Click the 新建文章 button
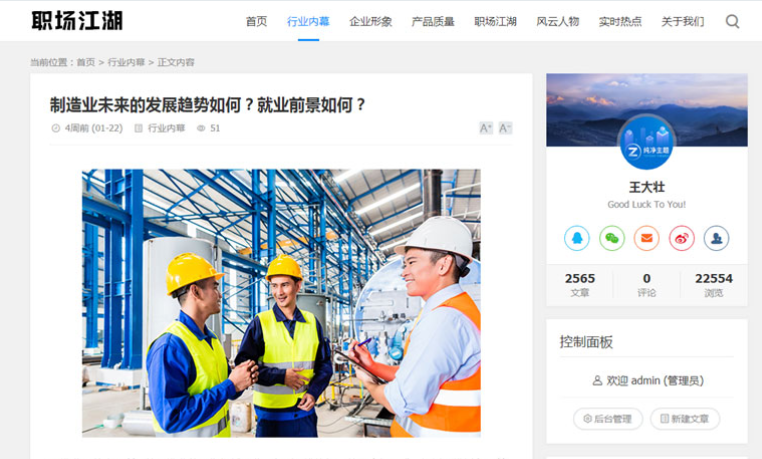 point(685,419)
